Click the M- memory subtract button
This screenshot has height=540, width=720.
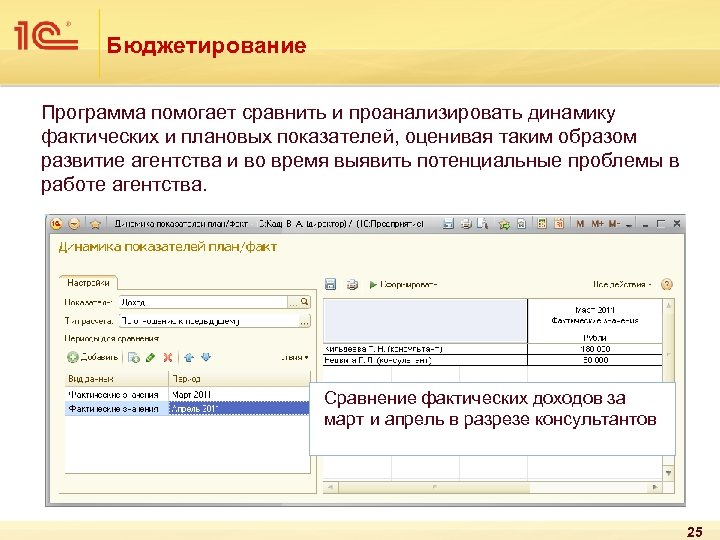click(x=614, y=224)
